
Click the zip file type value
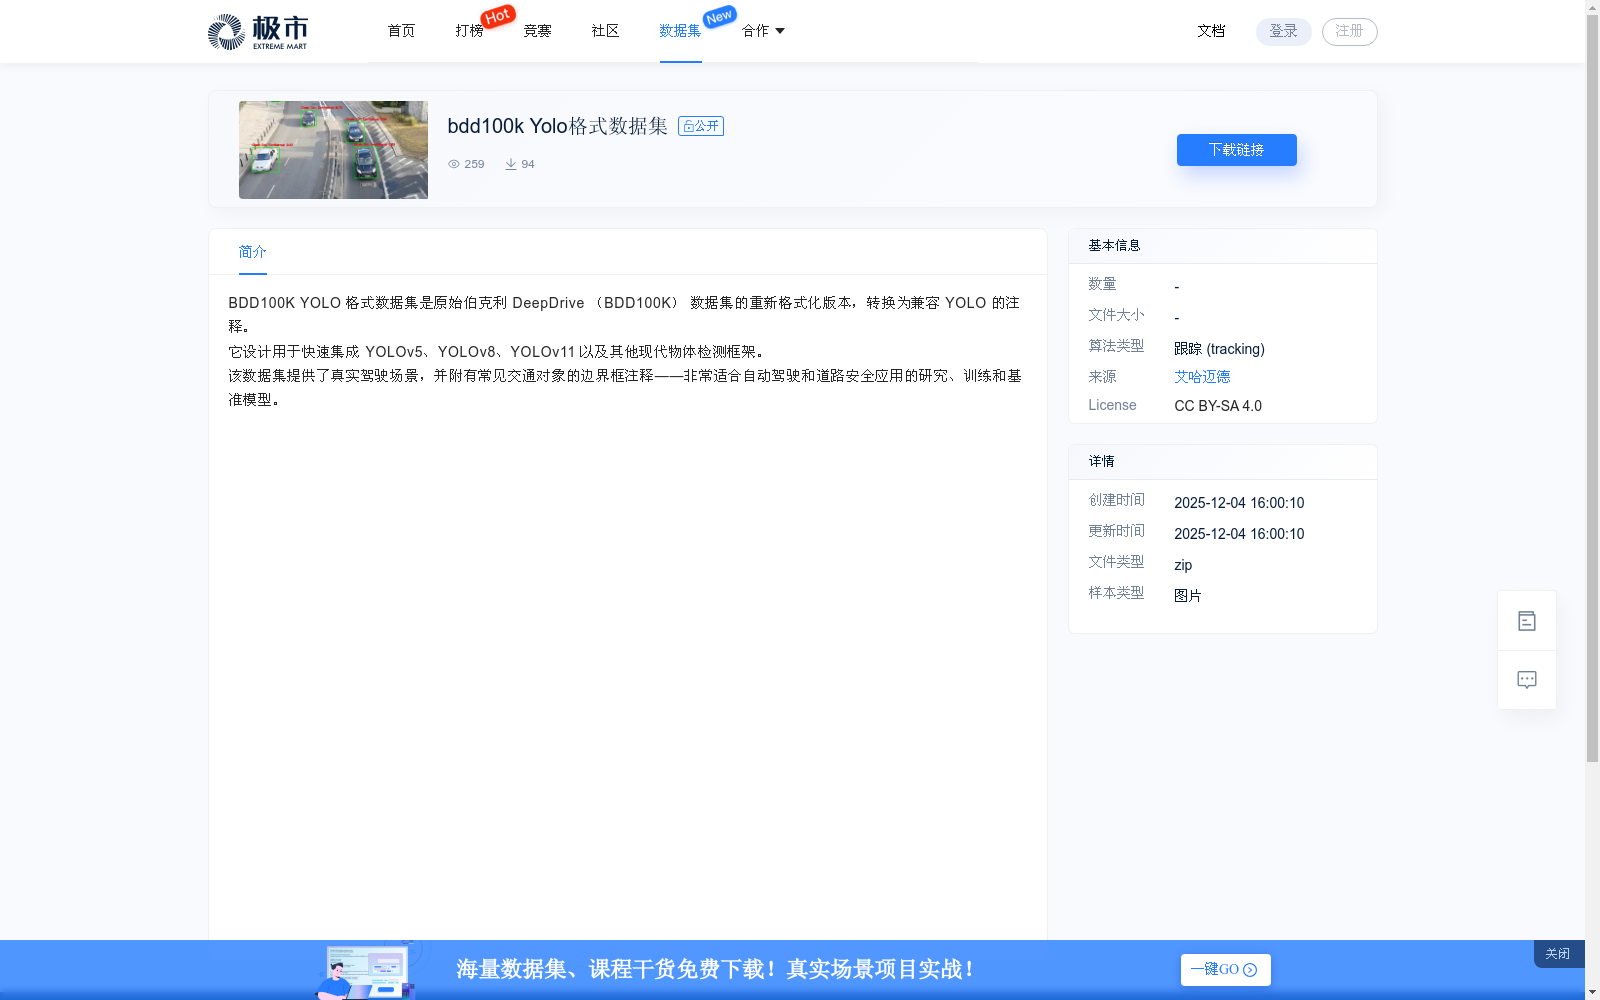[1183, 565]
